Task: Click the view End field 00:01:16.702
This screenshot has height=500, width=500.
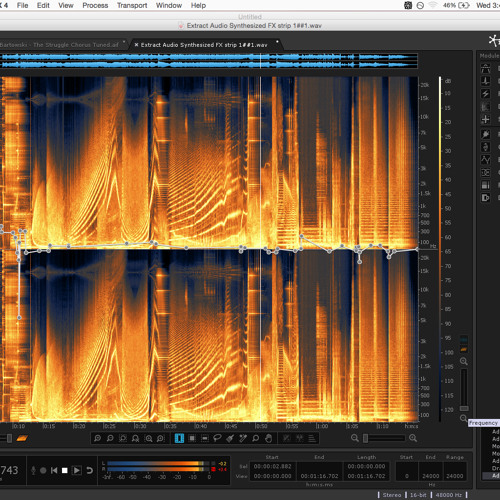Action: click(x=319, y=476)
